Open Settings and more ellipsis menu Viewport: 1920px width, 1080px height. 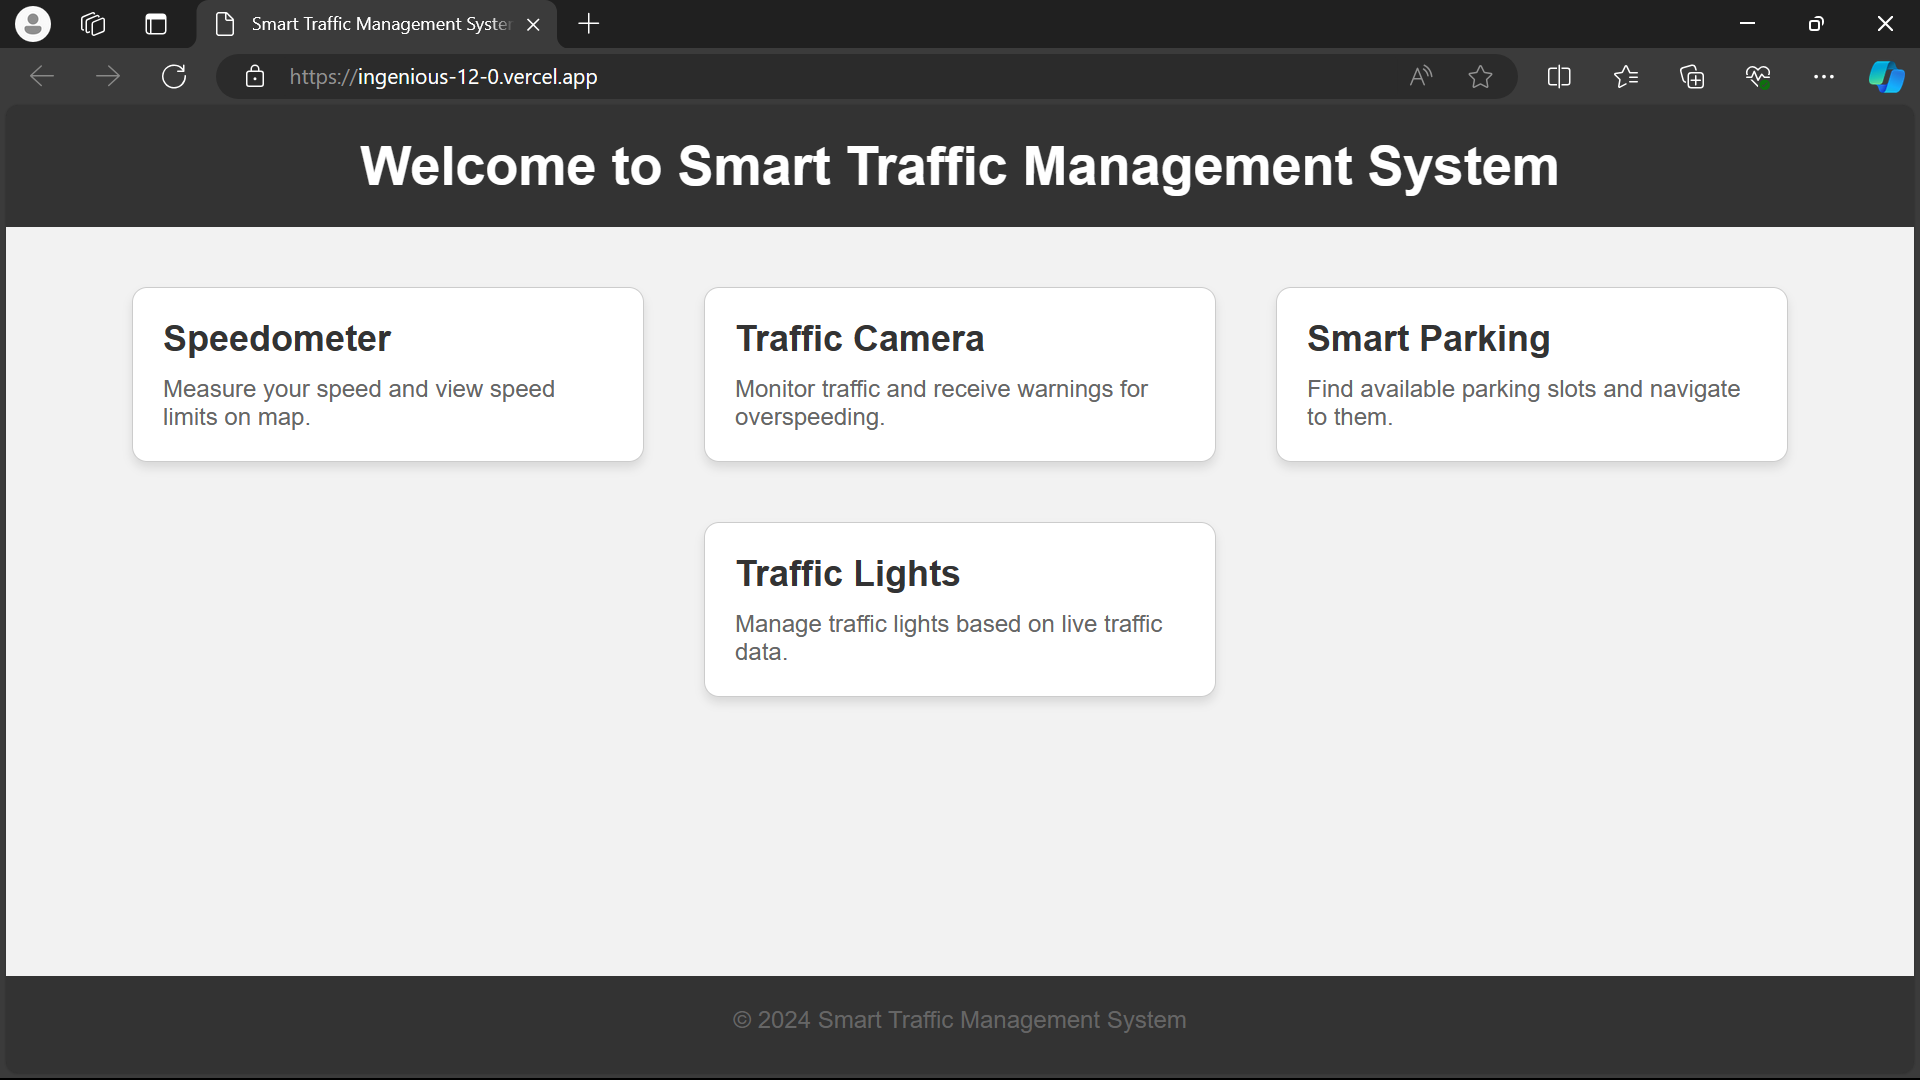(1824, 77)
